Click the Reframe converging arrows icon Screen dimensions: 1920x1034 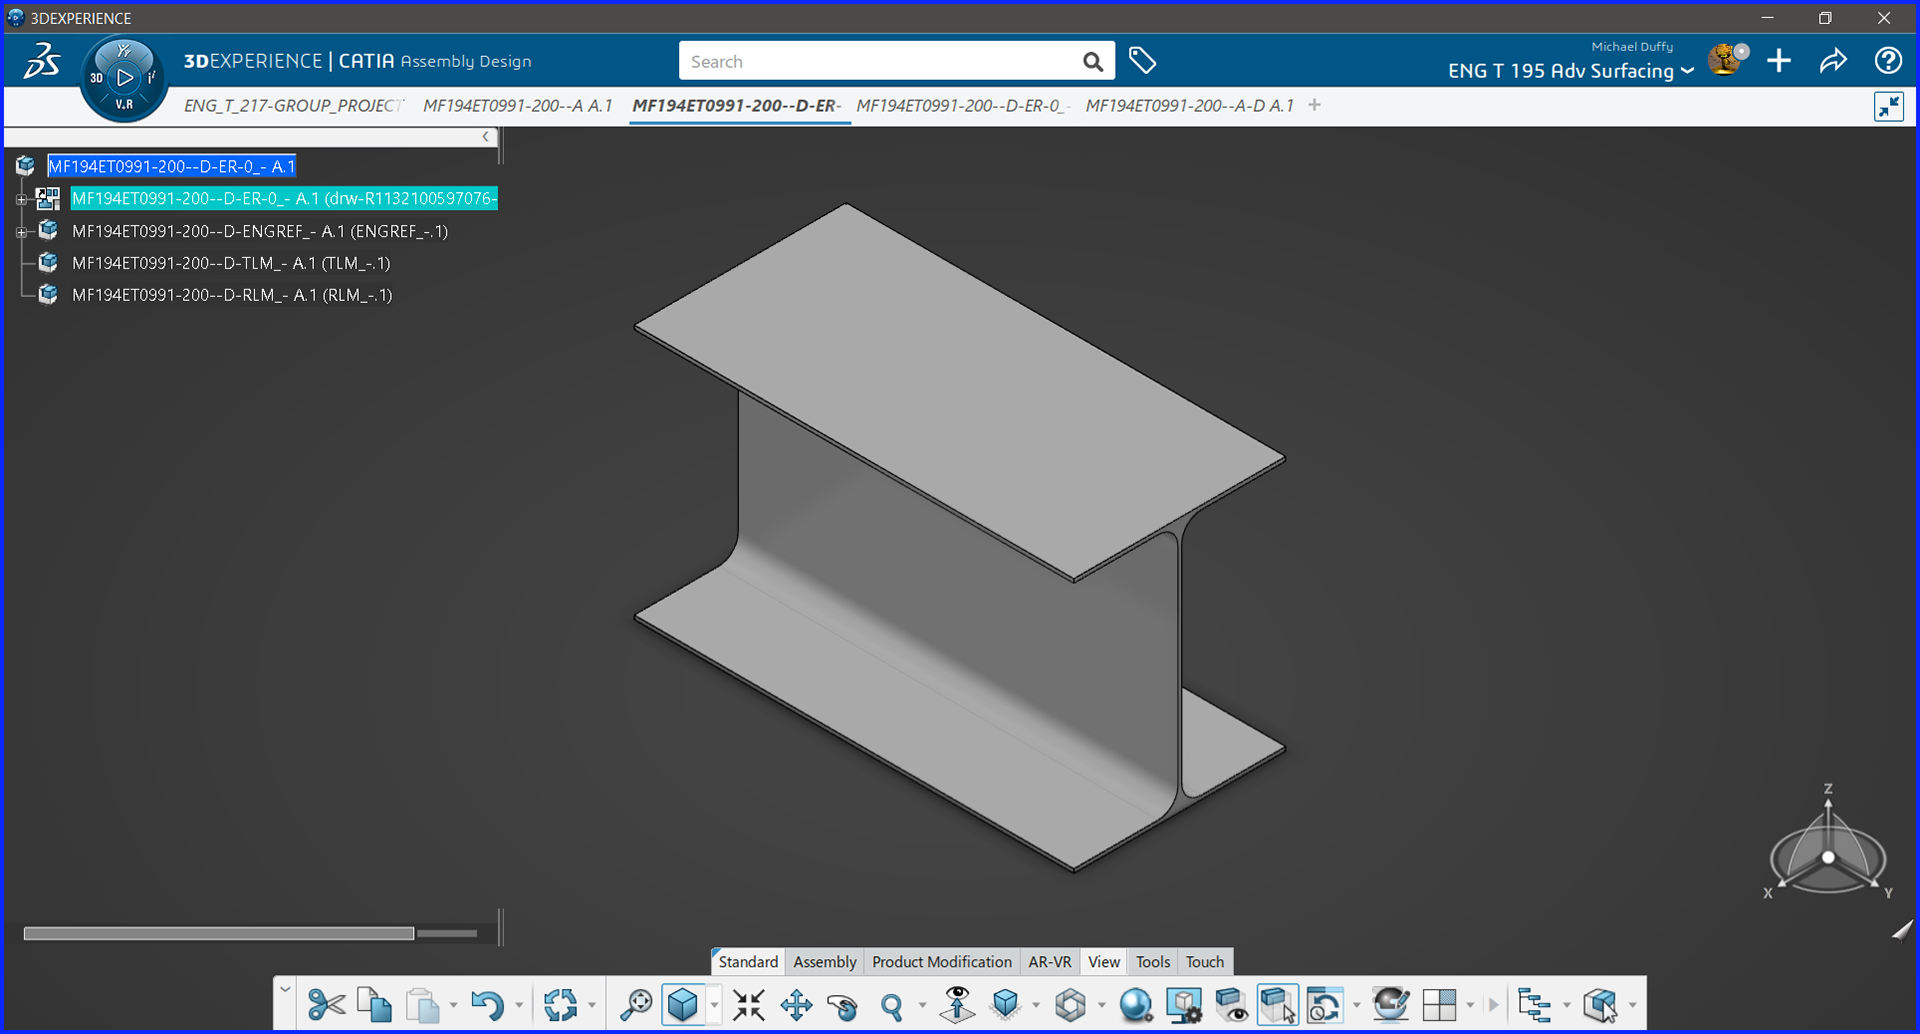coord(748,1005)
